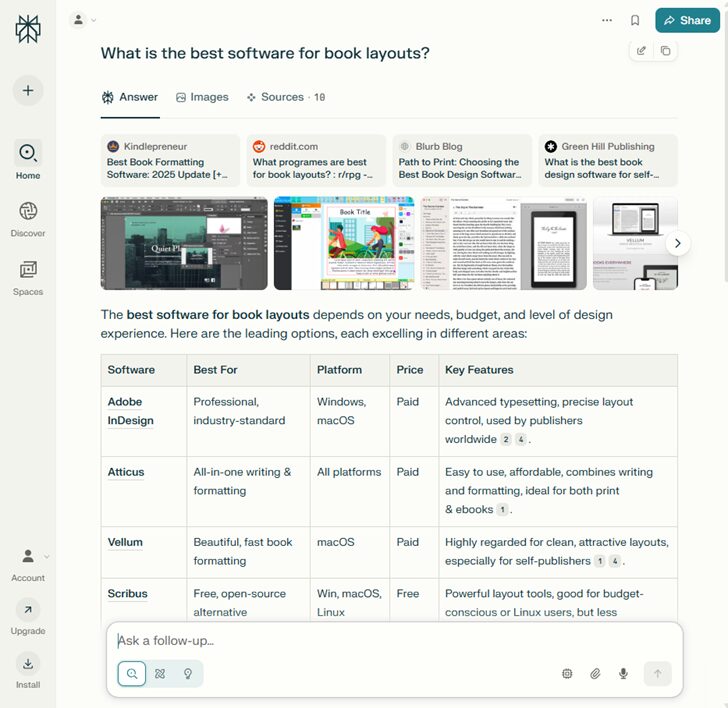
Task: Click the Ask a follow-up input field
Action: pyautogui.click(x=394, y=641)
